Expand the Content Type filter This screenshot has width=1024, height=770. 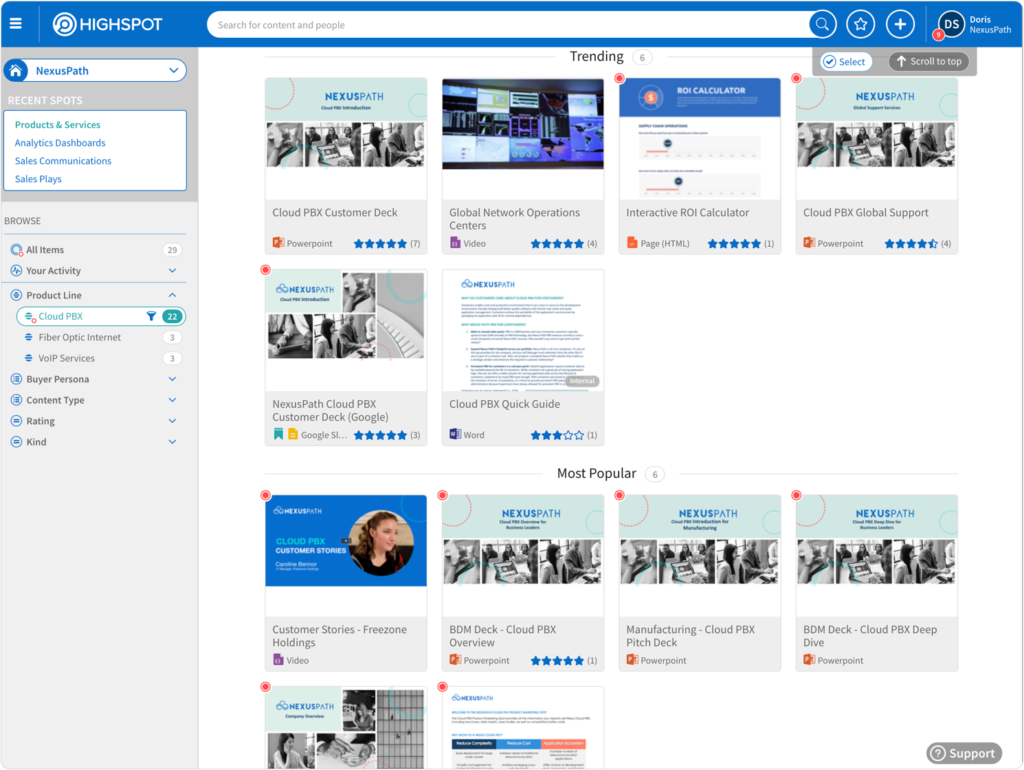click(x=172, y=400)
